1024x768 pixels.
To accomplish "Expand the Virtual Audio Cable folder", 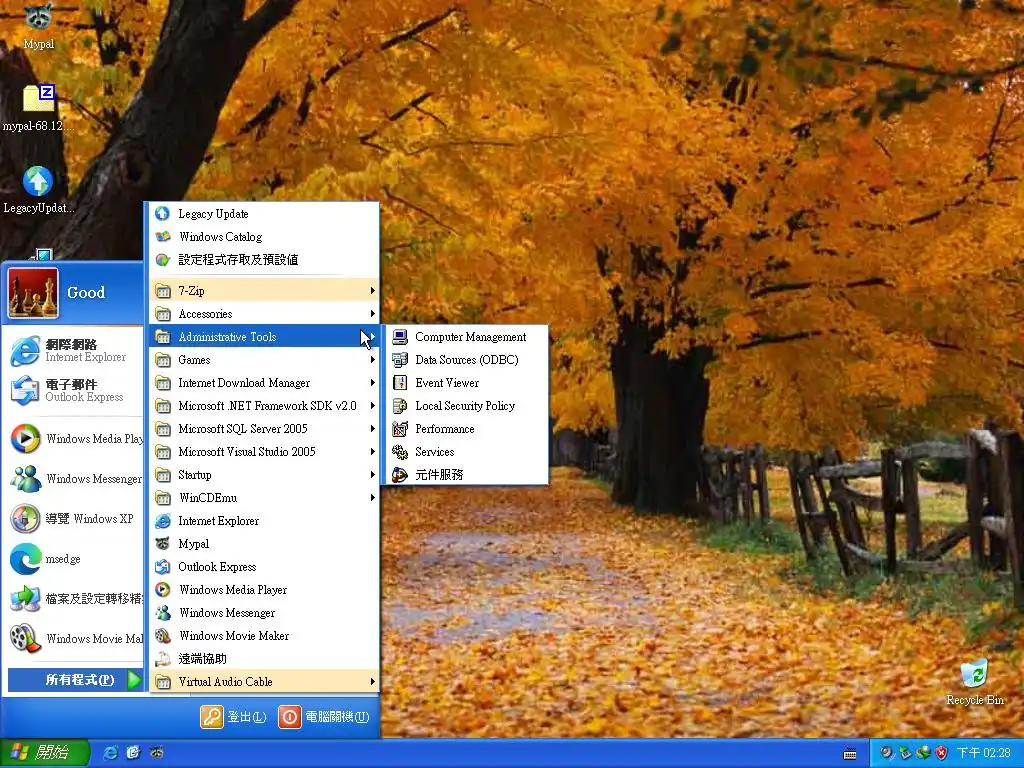I will tap(264, 682).
